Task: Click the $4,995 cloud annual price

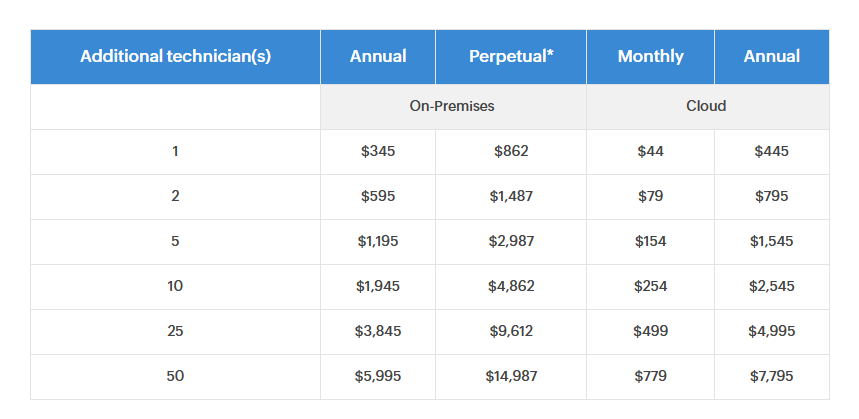Action: pyautogui.click(x=771, y=332)
